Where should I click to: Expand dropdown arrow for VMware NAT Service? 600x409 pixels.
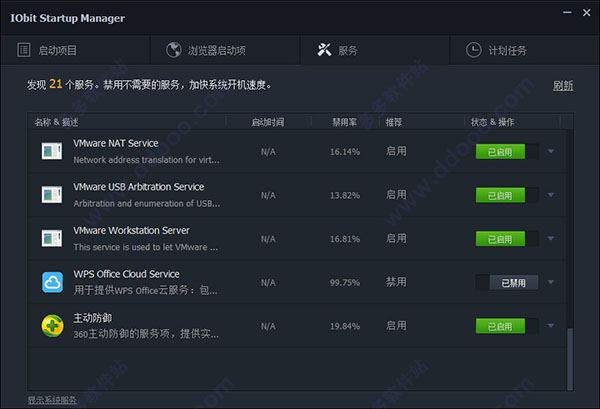point(551,152)
